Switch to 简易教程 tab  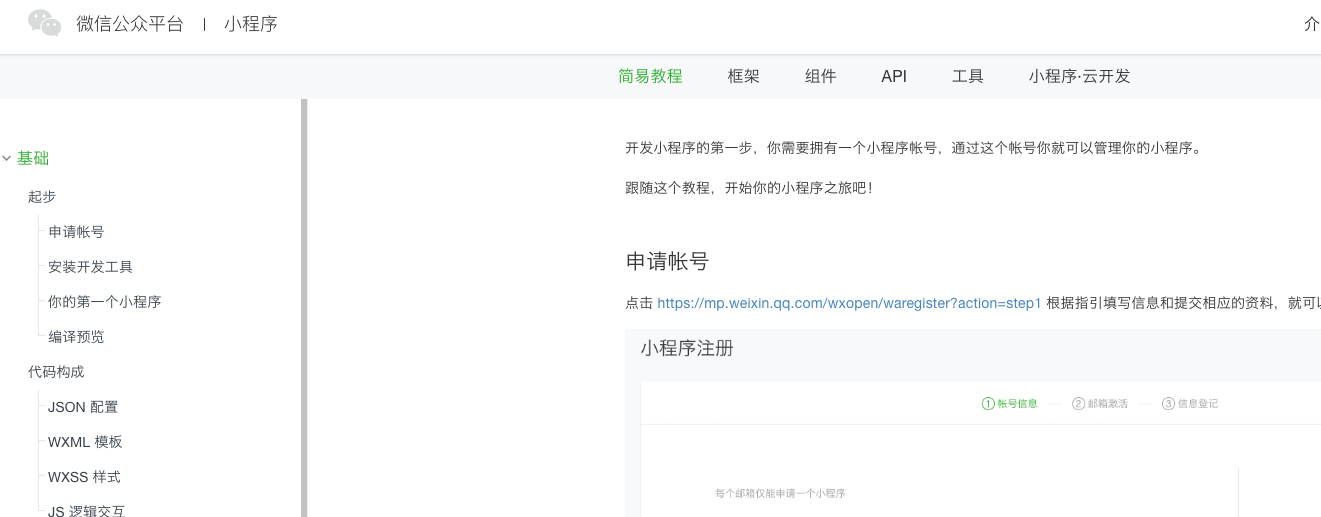650,76
